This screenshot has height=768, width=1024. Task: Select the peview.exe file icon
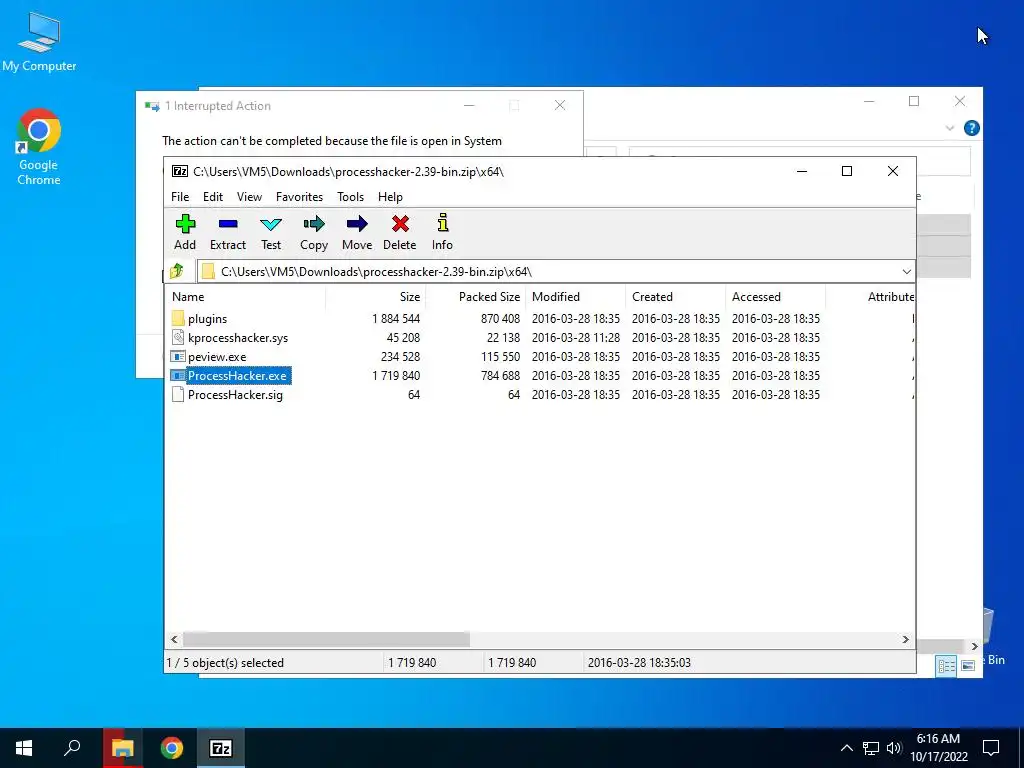[178, 357]
